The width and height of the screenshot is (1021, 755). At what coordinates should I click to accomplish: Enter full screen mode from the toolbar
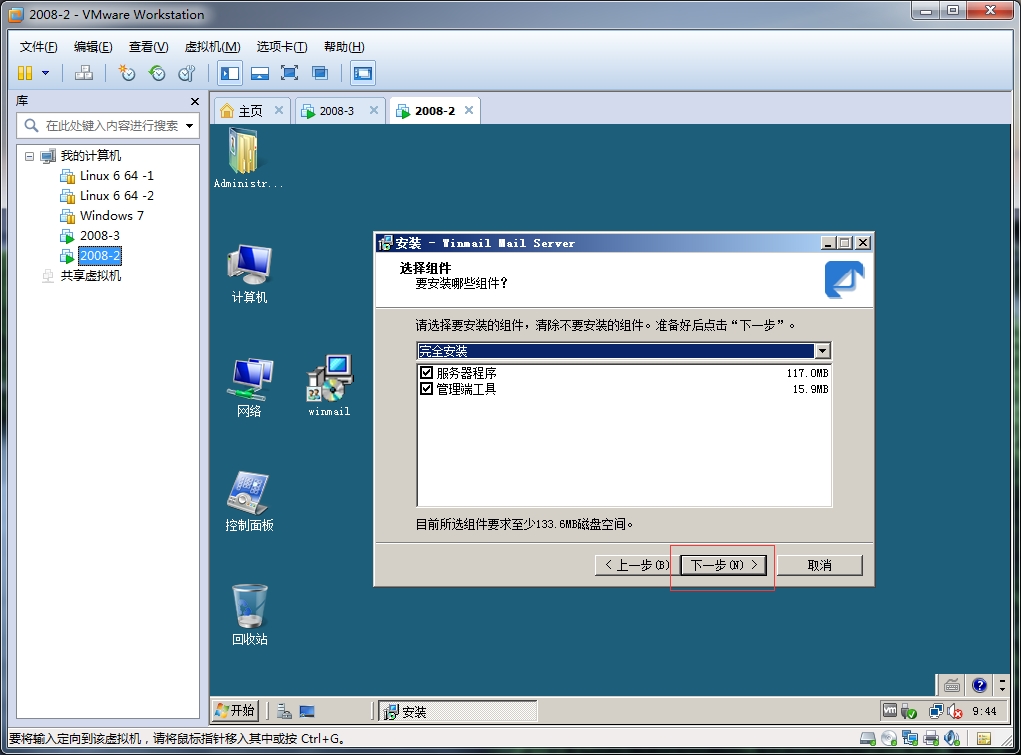pyautogui.click(x=290, y=73)
